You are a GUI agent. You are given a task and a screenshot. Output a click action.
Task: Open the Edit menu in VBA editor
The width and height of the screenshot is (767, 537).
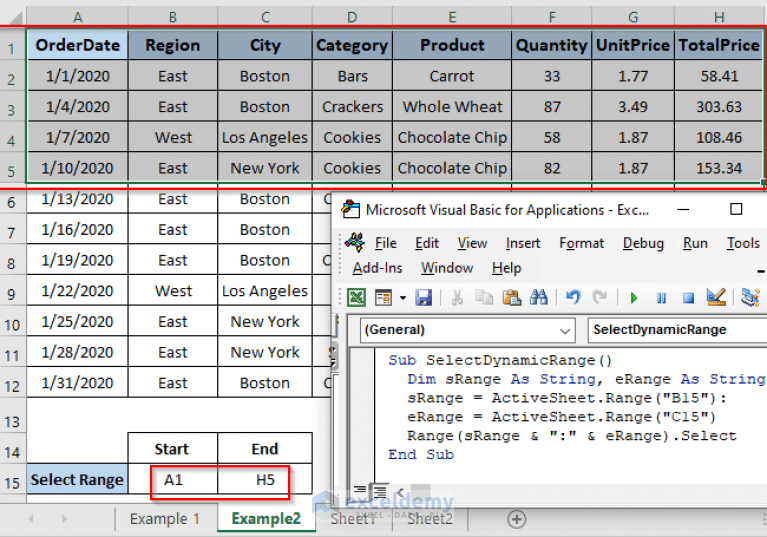[427, 243]
